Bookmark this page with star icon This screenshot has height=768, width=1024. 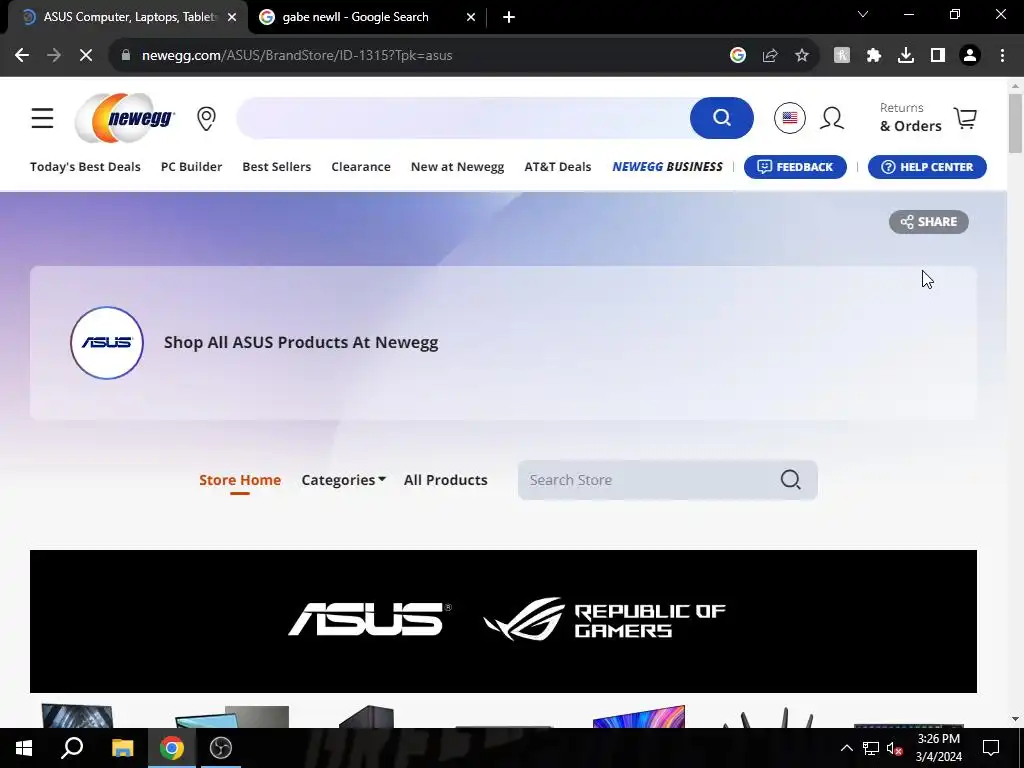coord(802,56)
